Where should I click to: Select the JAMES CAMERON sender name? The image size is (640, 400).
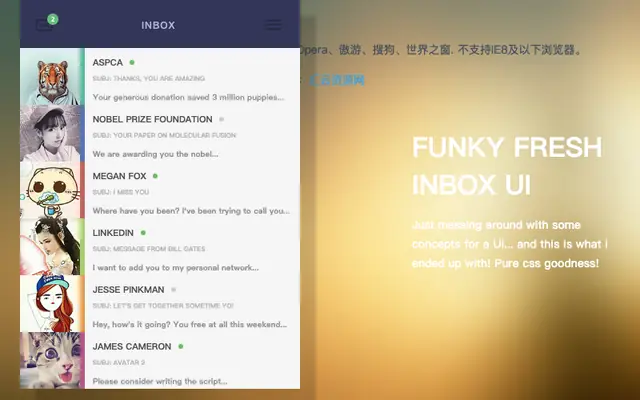point(132,346)
